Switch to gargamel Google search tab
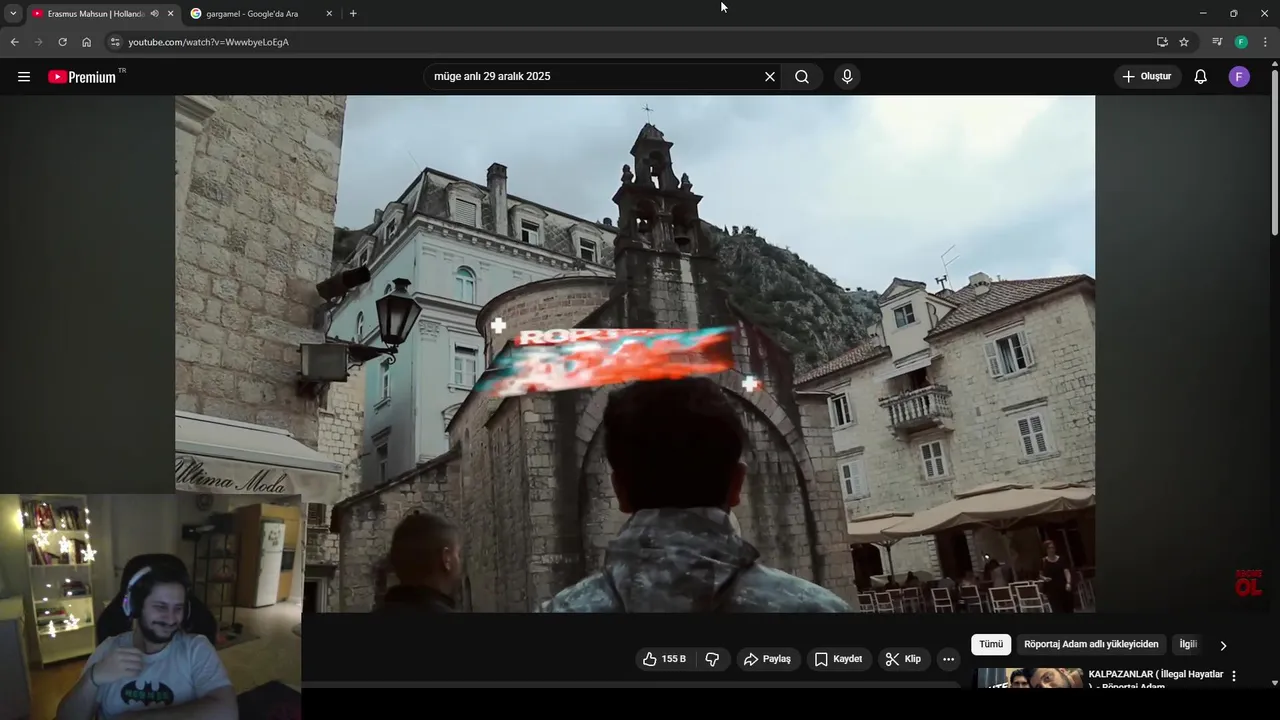Screen dimensions: 1280x720 click(x=252, y=13)
